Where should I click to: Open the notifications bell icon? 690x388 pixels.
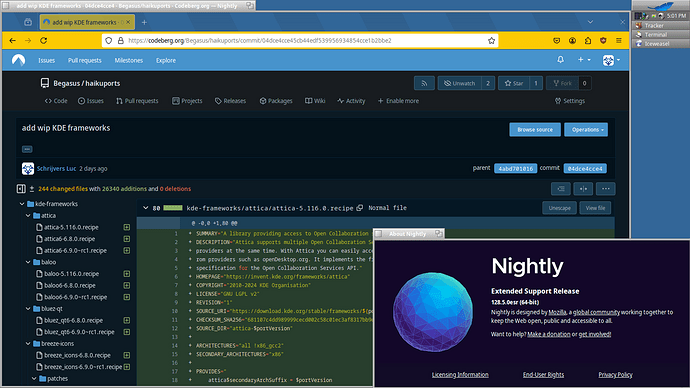pos(560,59)
